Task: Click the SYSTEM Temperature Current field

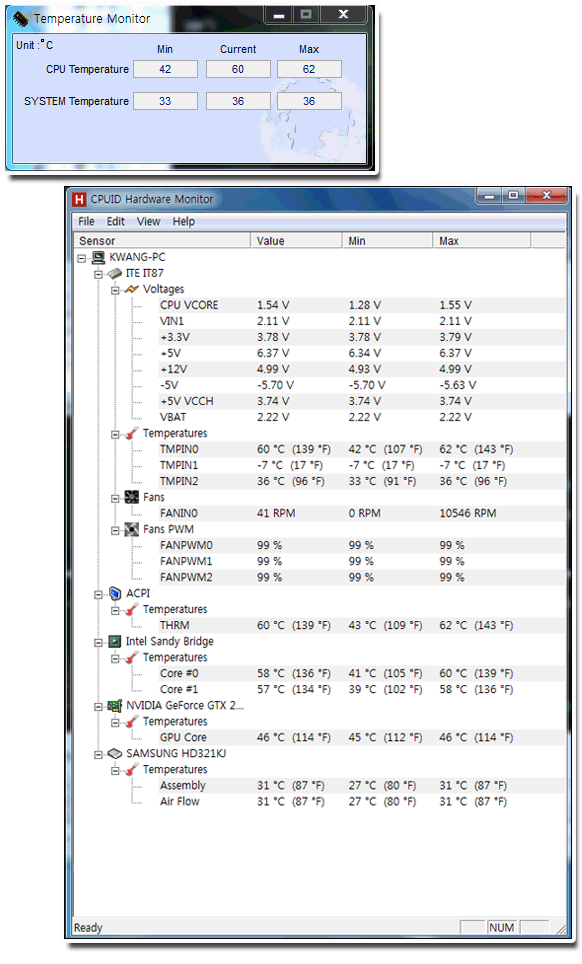Action: (x=238, y=101)
